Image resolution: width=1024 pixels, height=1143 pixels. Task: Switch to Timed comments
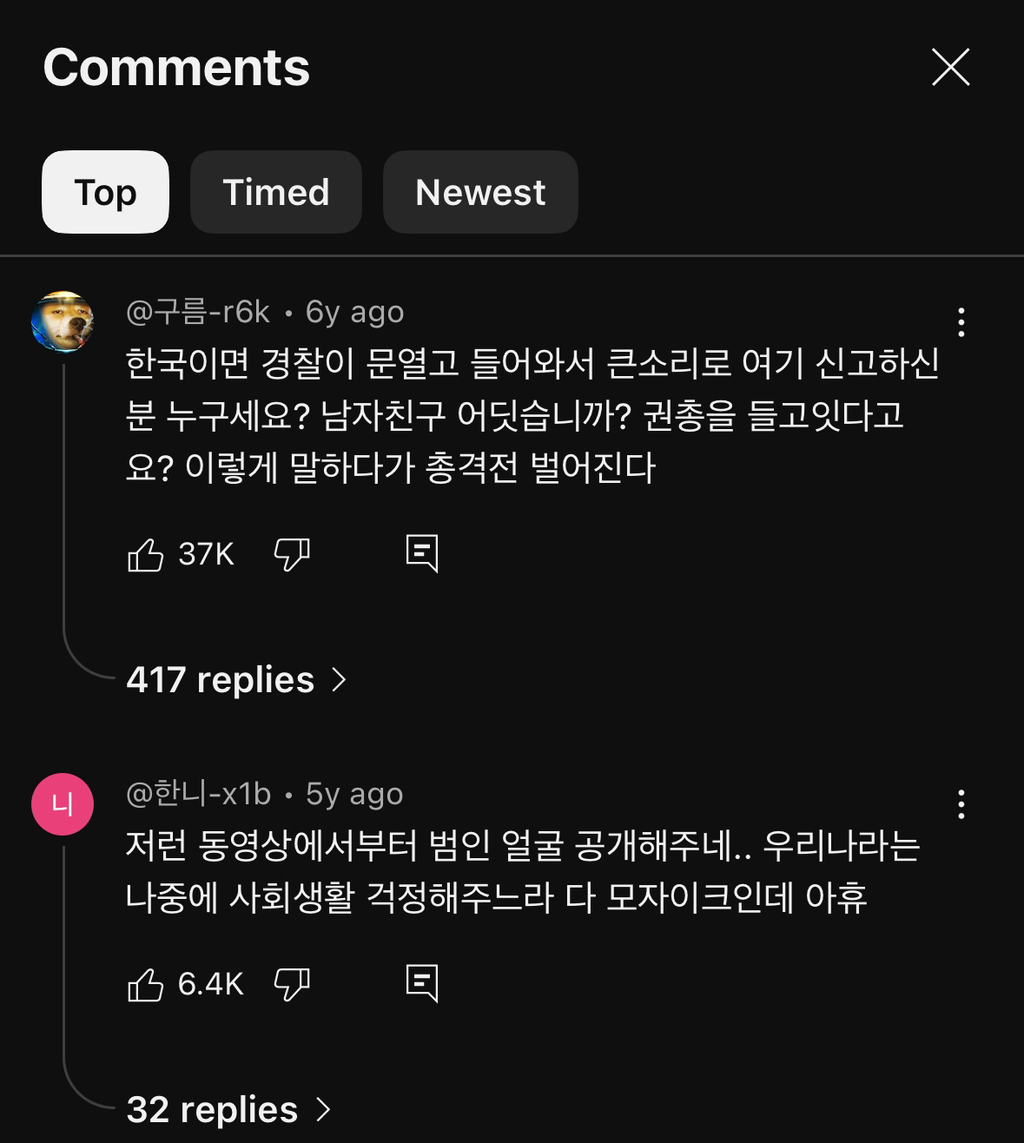(276, 192)
